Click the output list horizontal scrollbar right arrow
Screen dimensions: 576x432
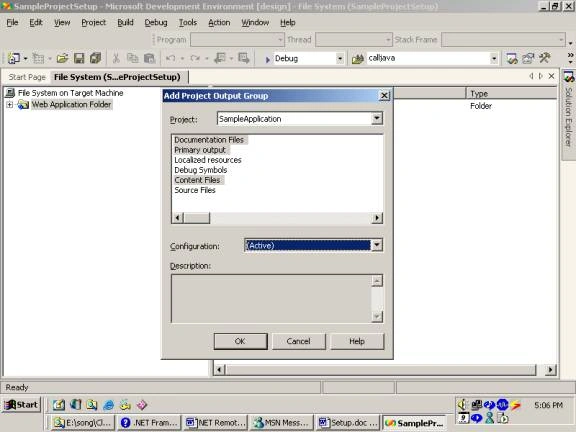point(377,218)
